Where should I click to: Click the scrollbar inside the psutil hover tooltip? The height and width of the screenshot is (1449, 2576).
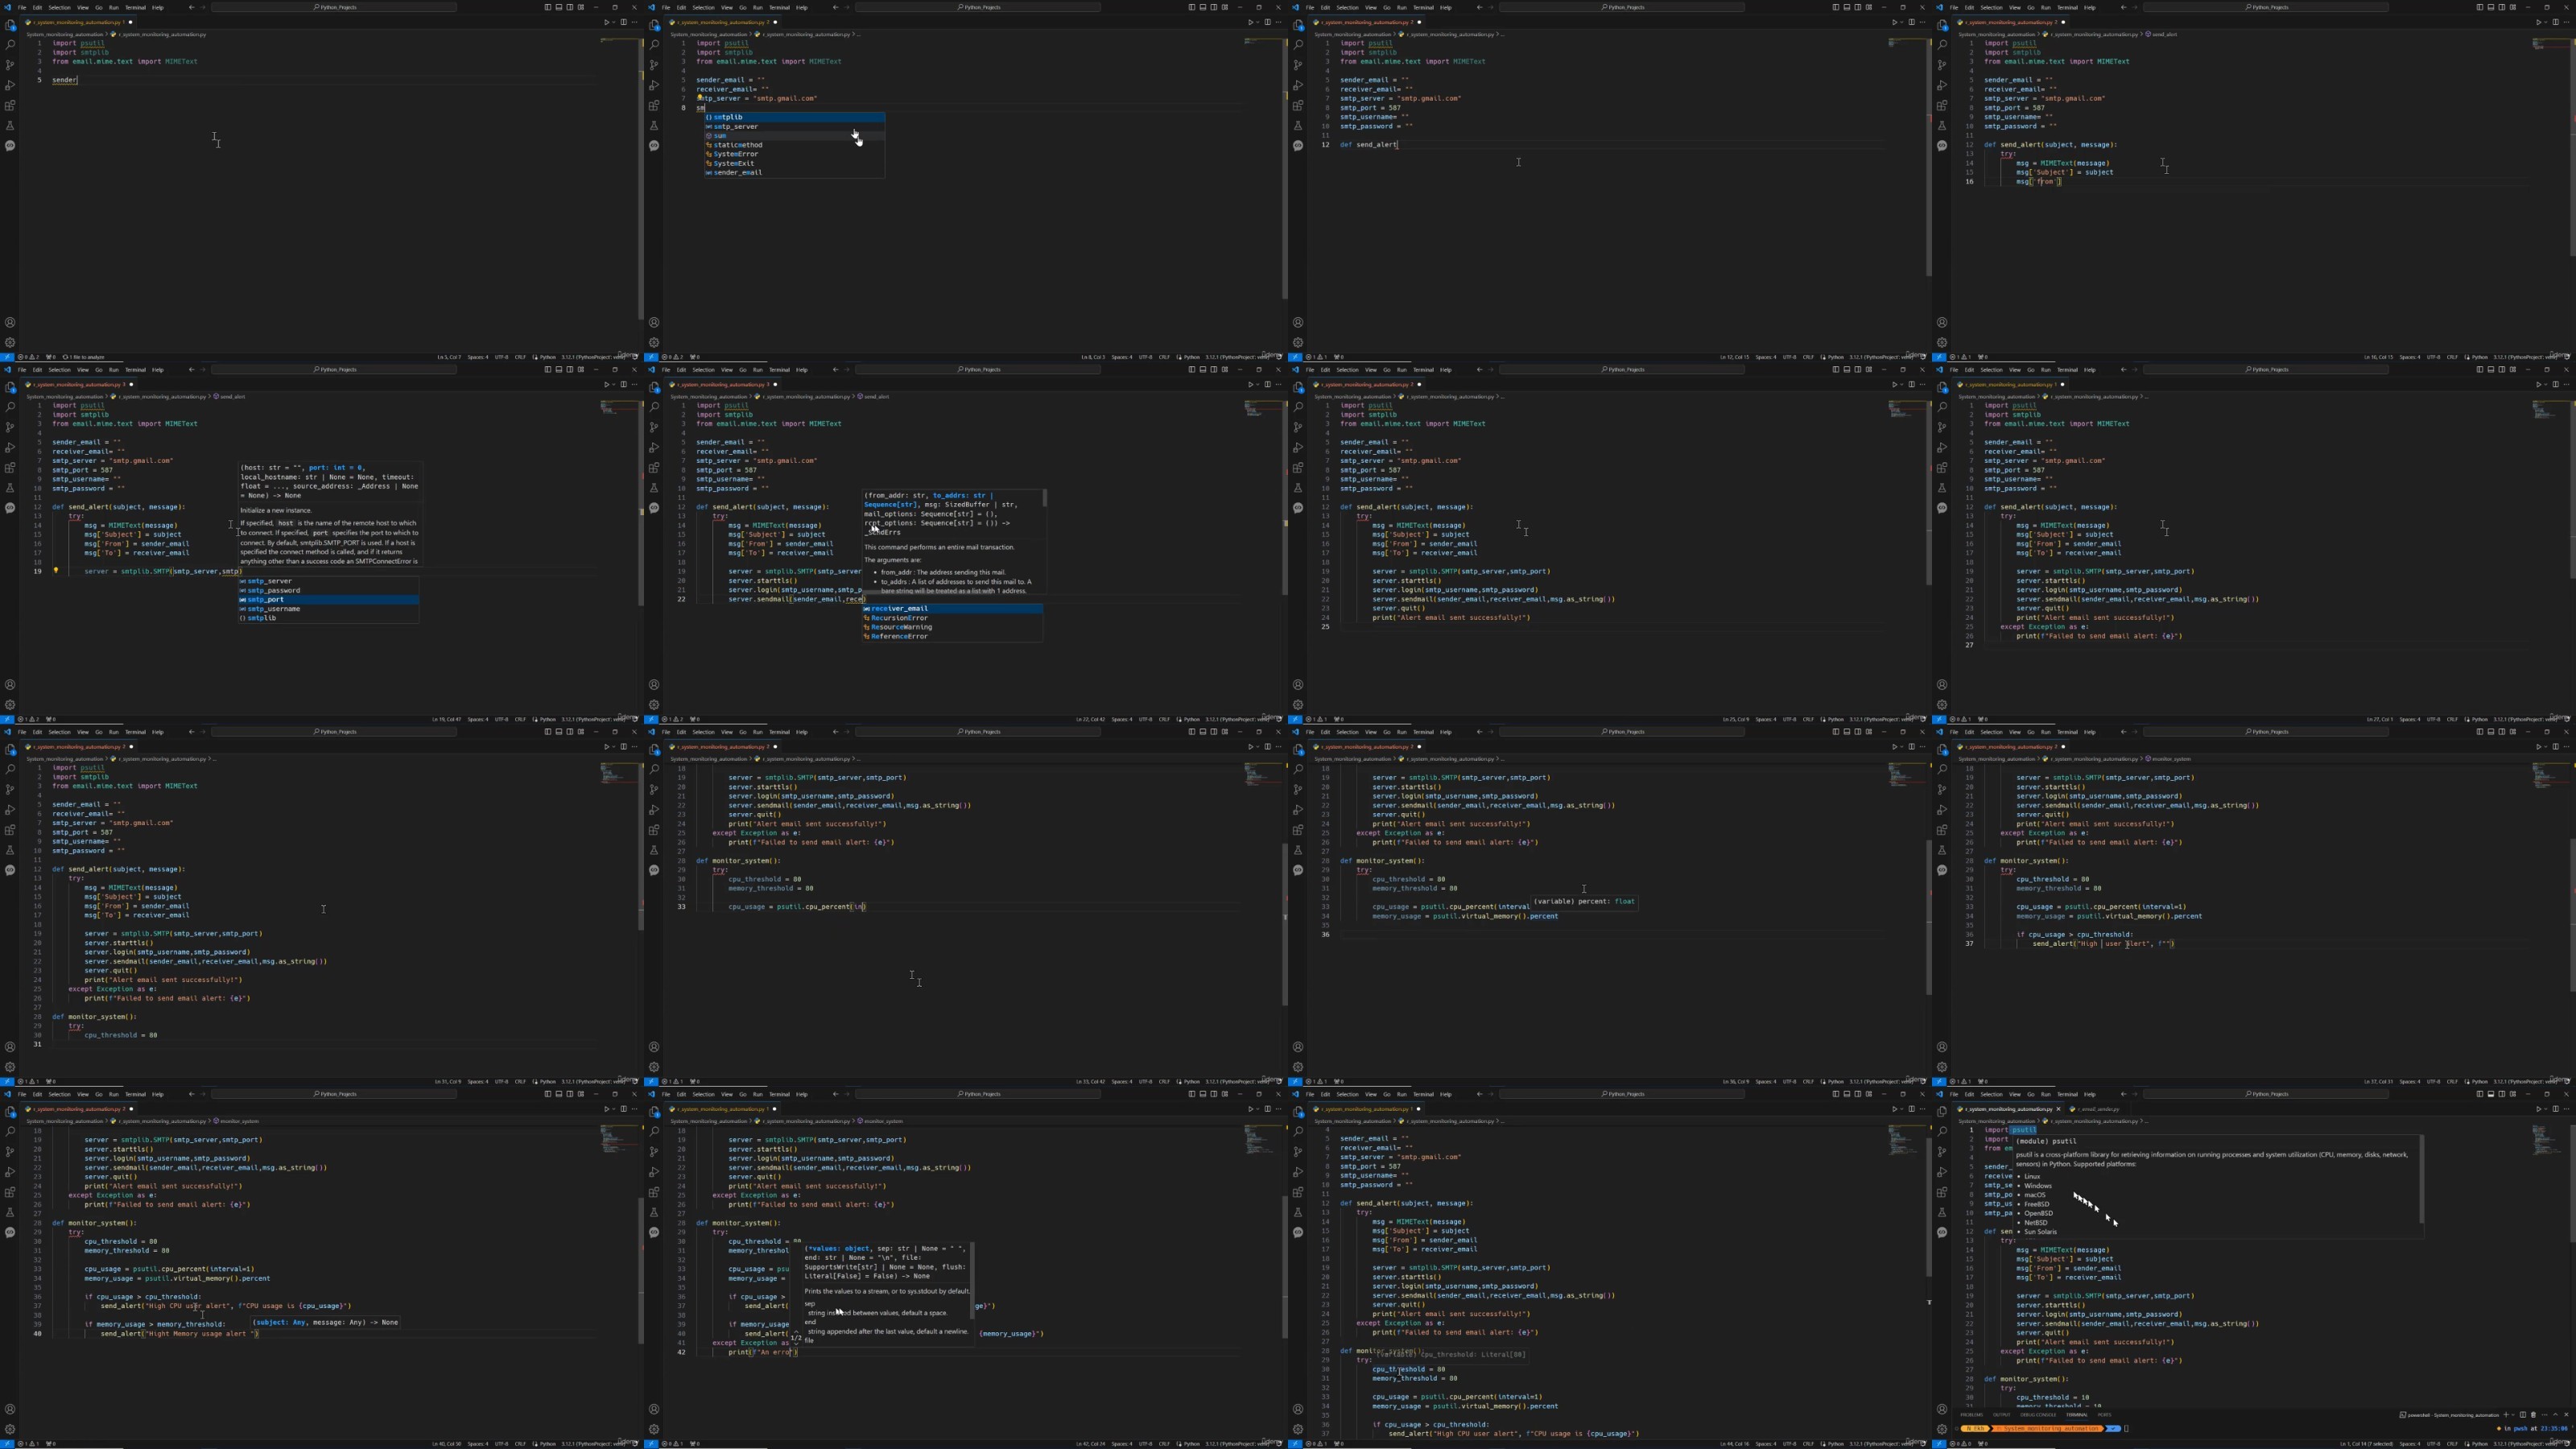point(2421,1178)
